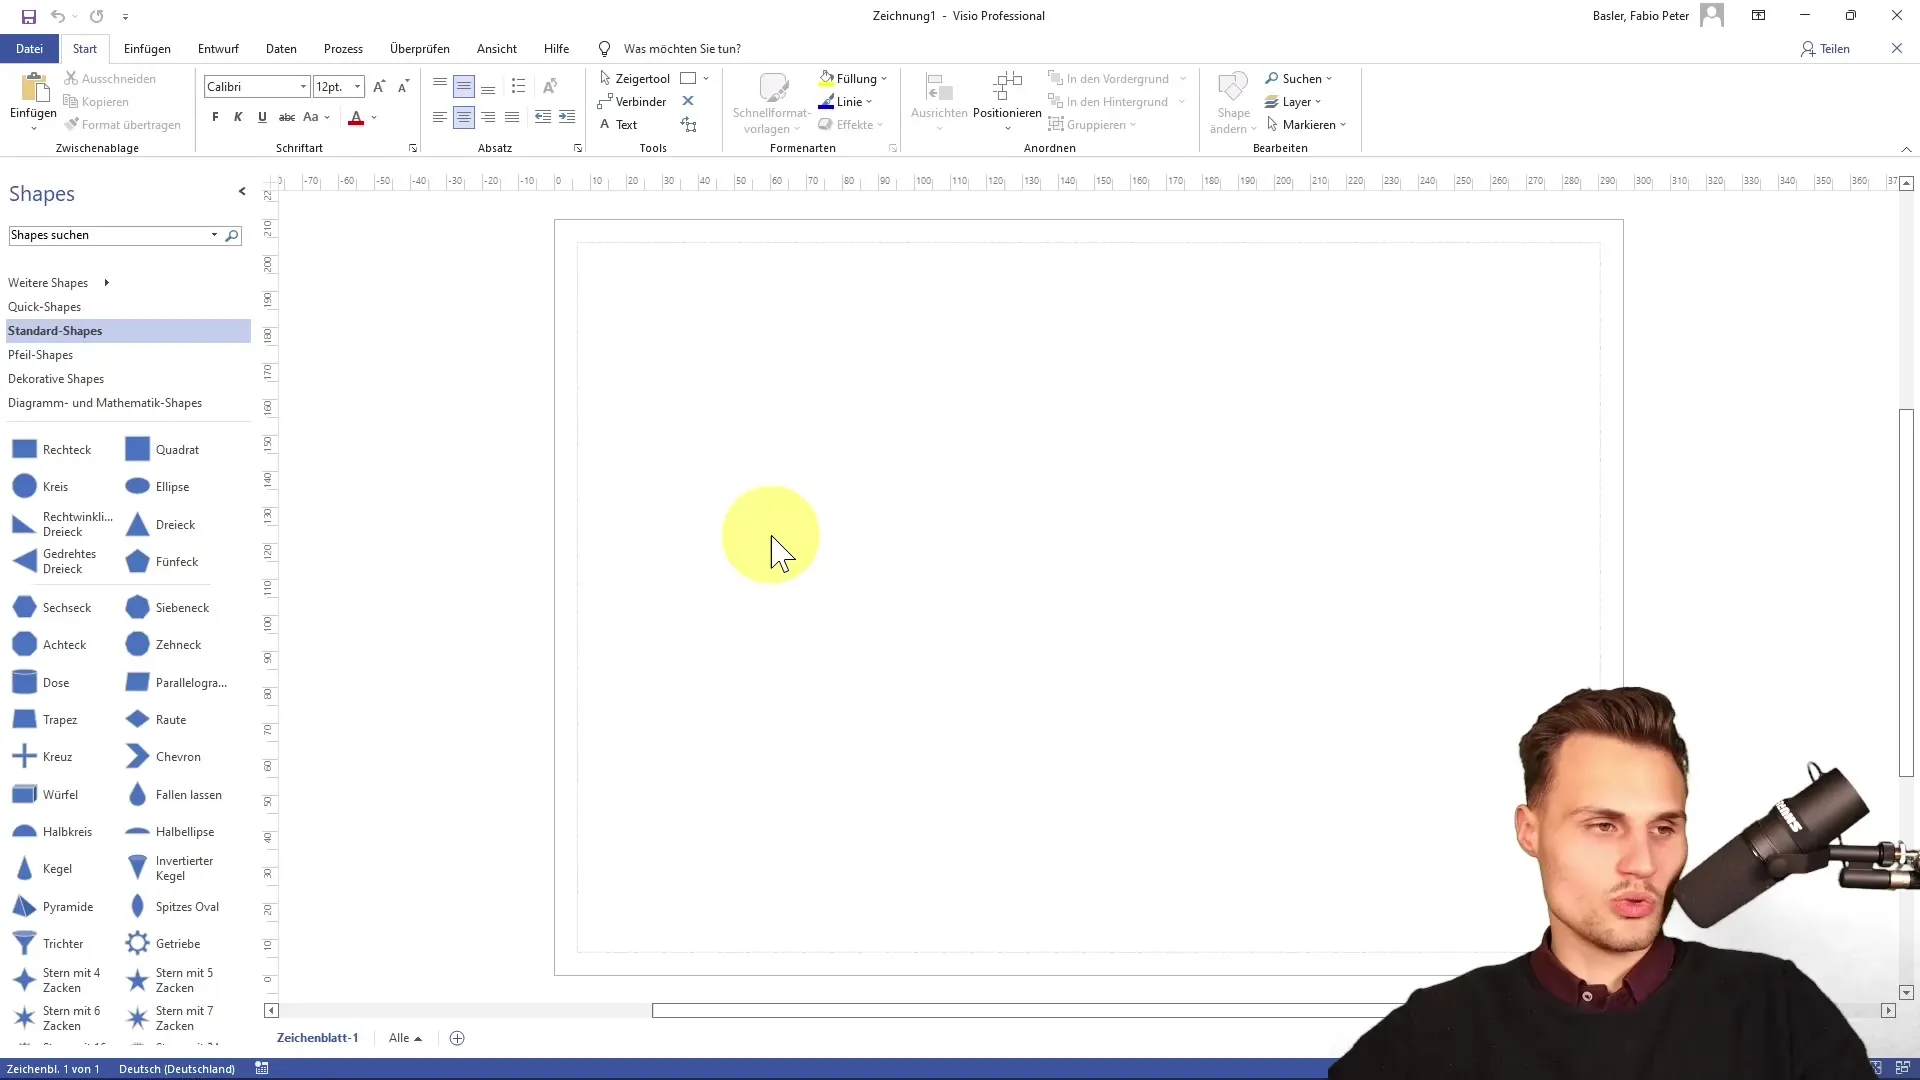Toggle underline formatting
The width and height of the screenshot is (1920, 1080).
point(262,117)
